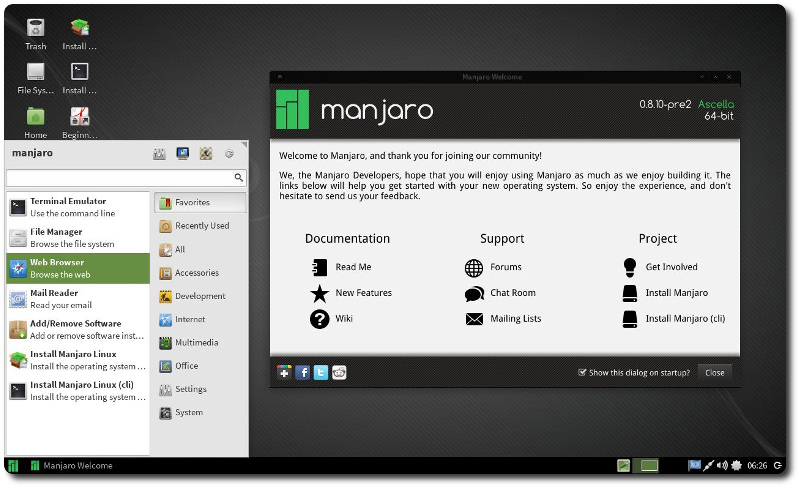The width and height of the screenshot is (800, 488).
Task: Open Web Browser in the Whisker menu
Action: tap(78, 268)
